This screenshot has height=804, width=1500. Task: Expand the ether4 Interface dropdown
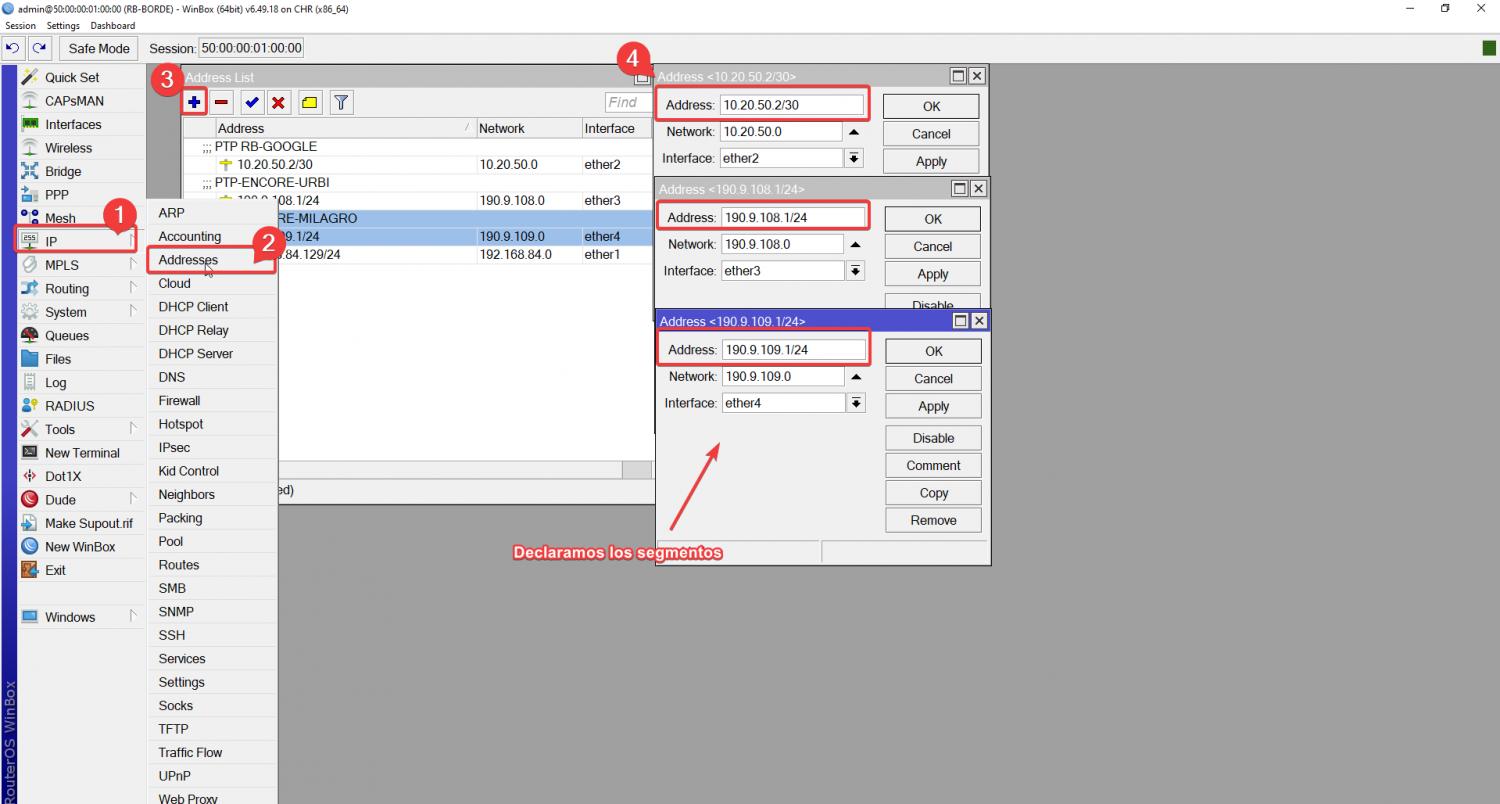856,403
